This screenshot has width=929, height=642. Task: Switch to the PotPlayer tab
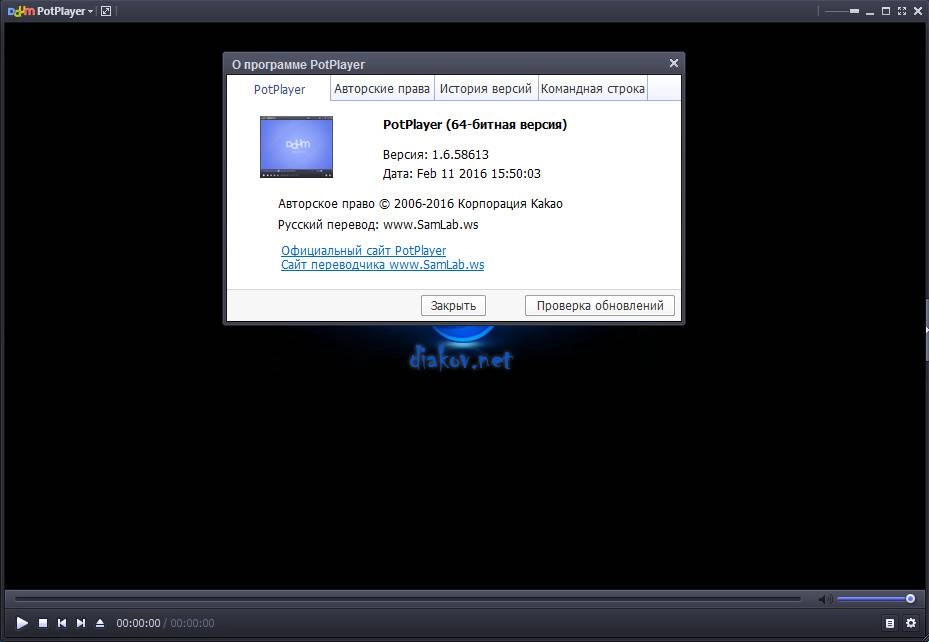tap(279, 89)
